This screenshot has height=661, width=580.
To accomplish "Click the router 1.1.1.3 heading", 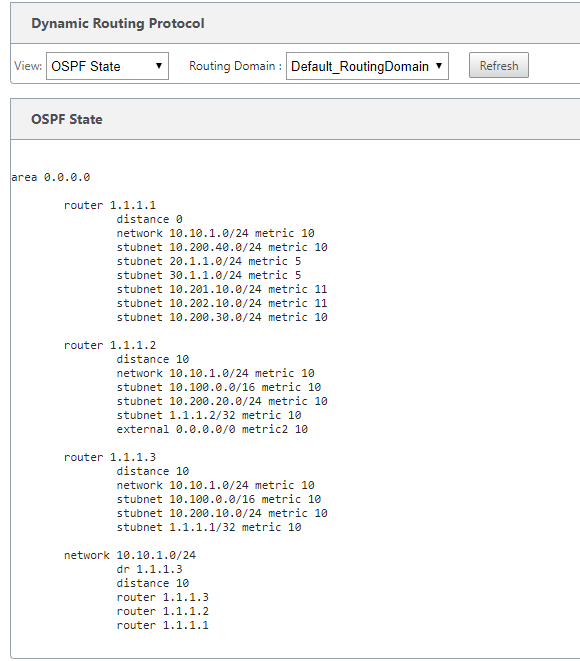I will (x=110, y=457).
